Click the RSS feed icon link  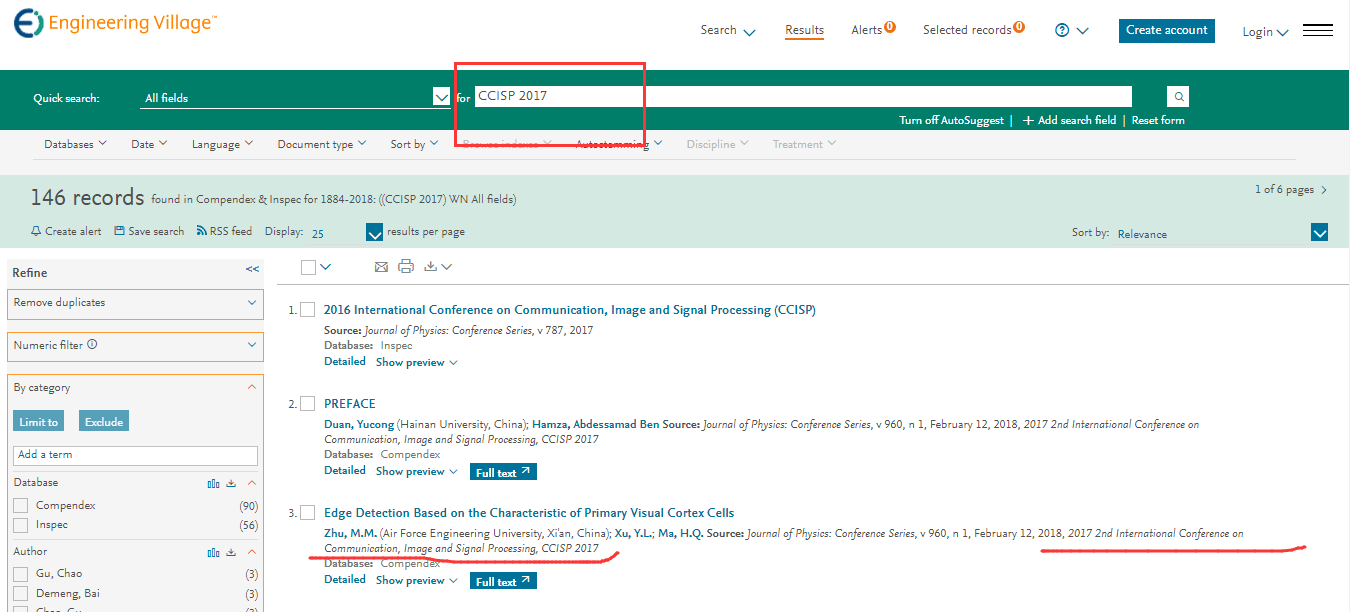tap(224, 231)
